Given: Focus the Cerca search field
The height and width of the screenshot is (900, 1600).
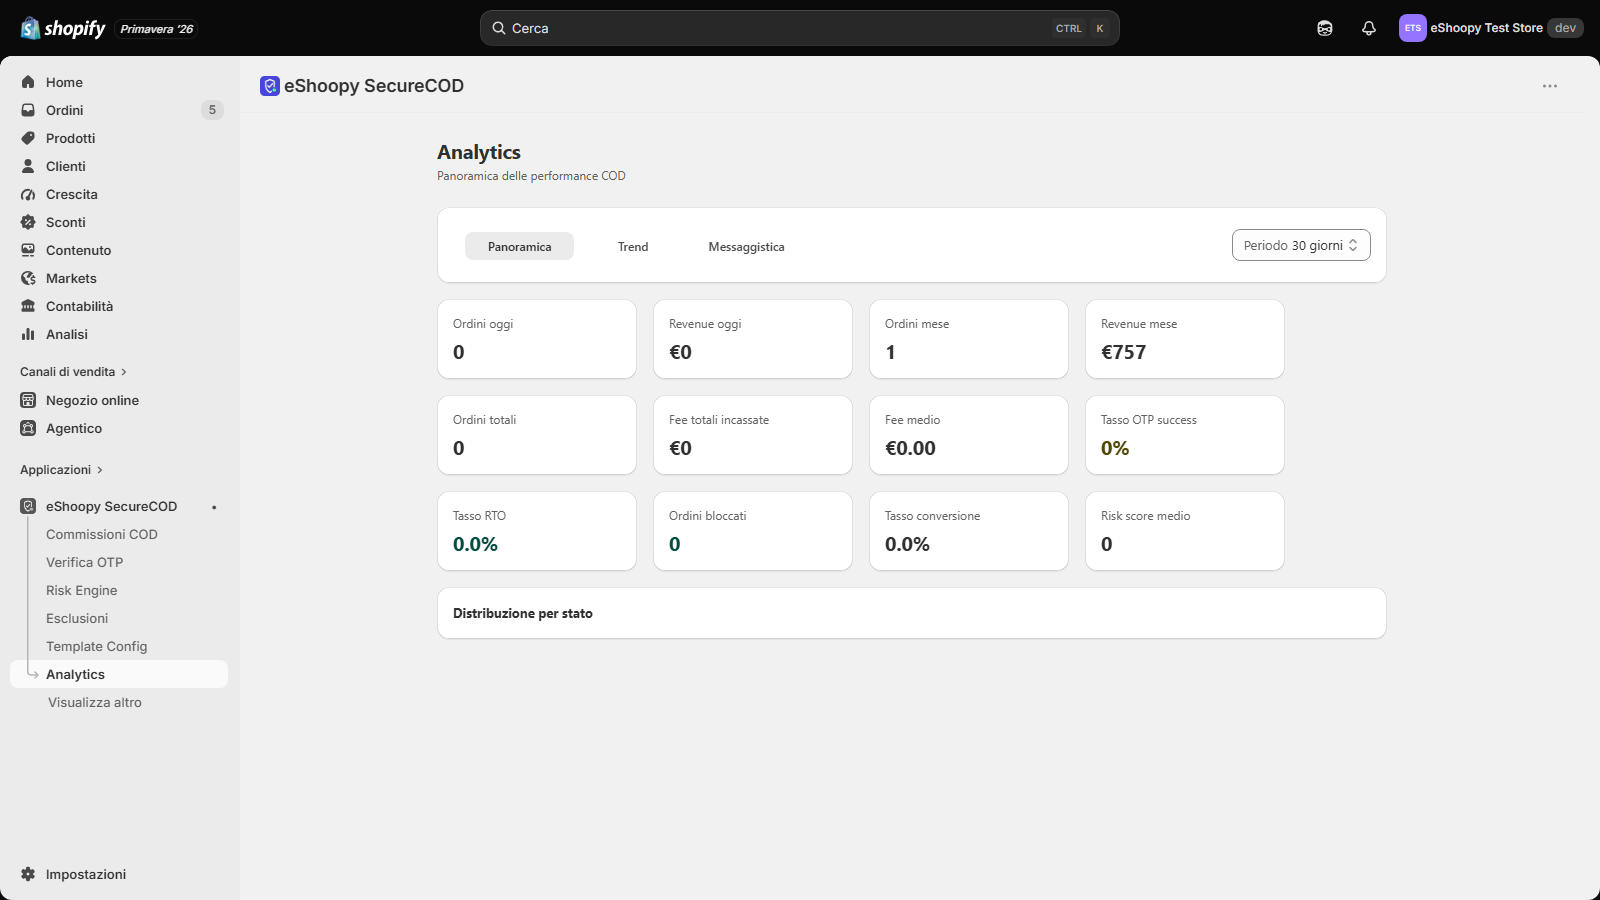Looking at the screenshot, I should [x=800, y=28].
